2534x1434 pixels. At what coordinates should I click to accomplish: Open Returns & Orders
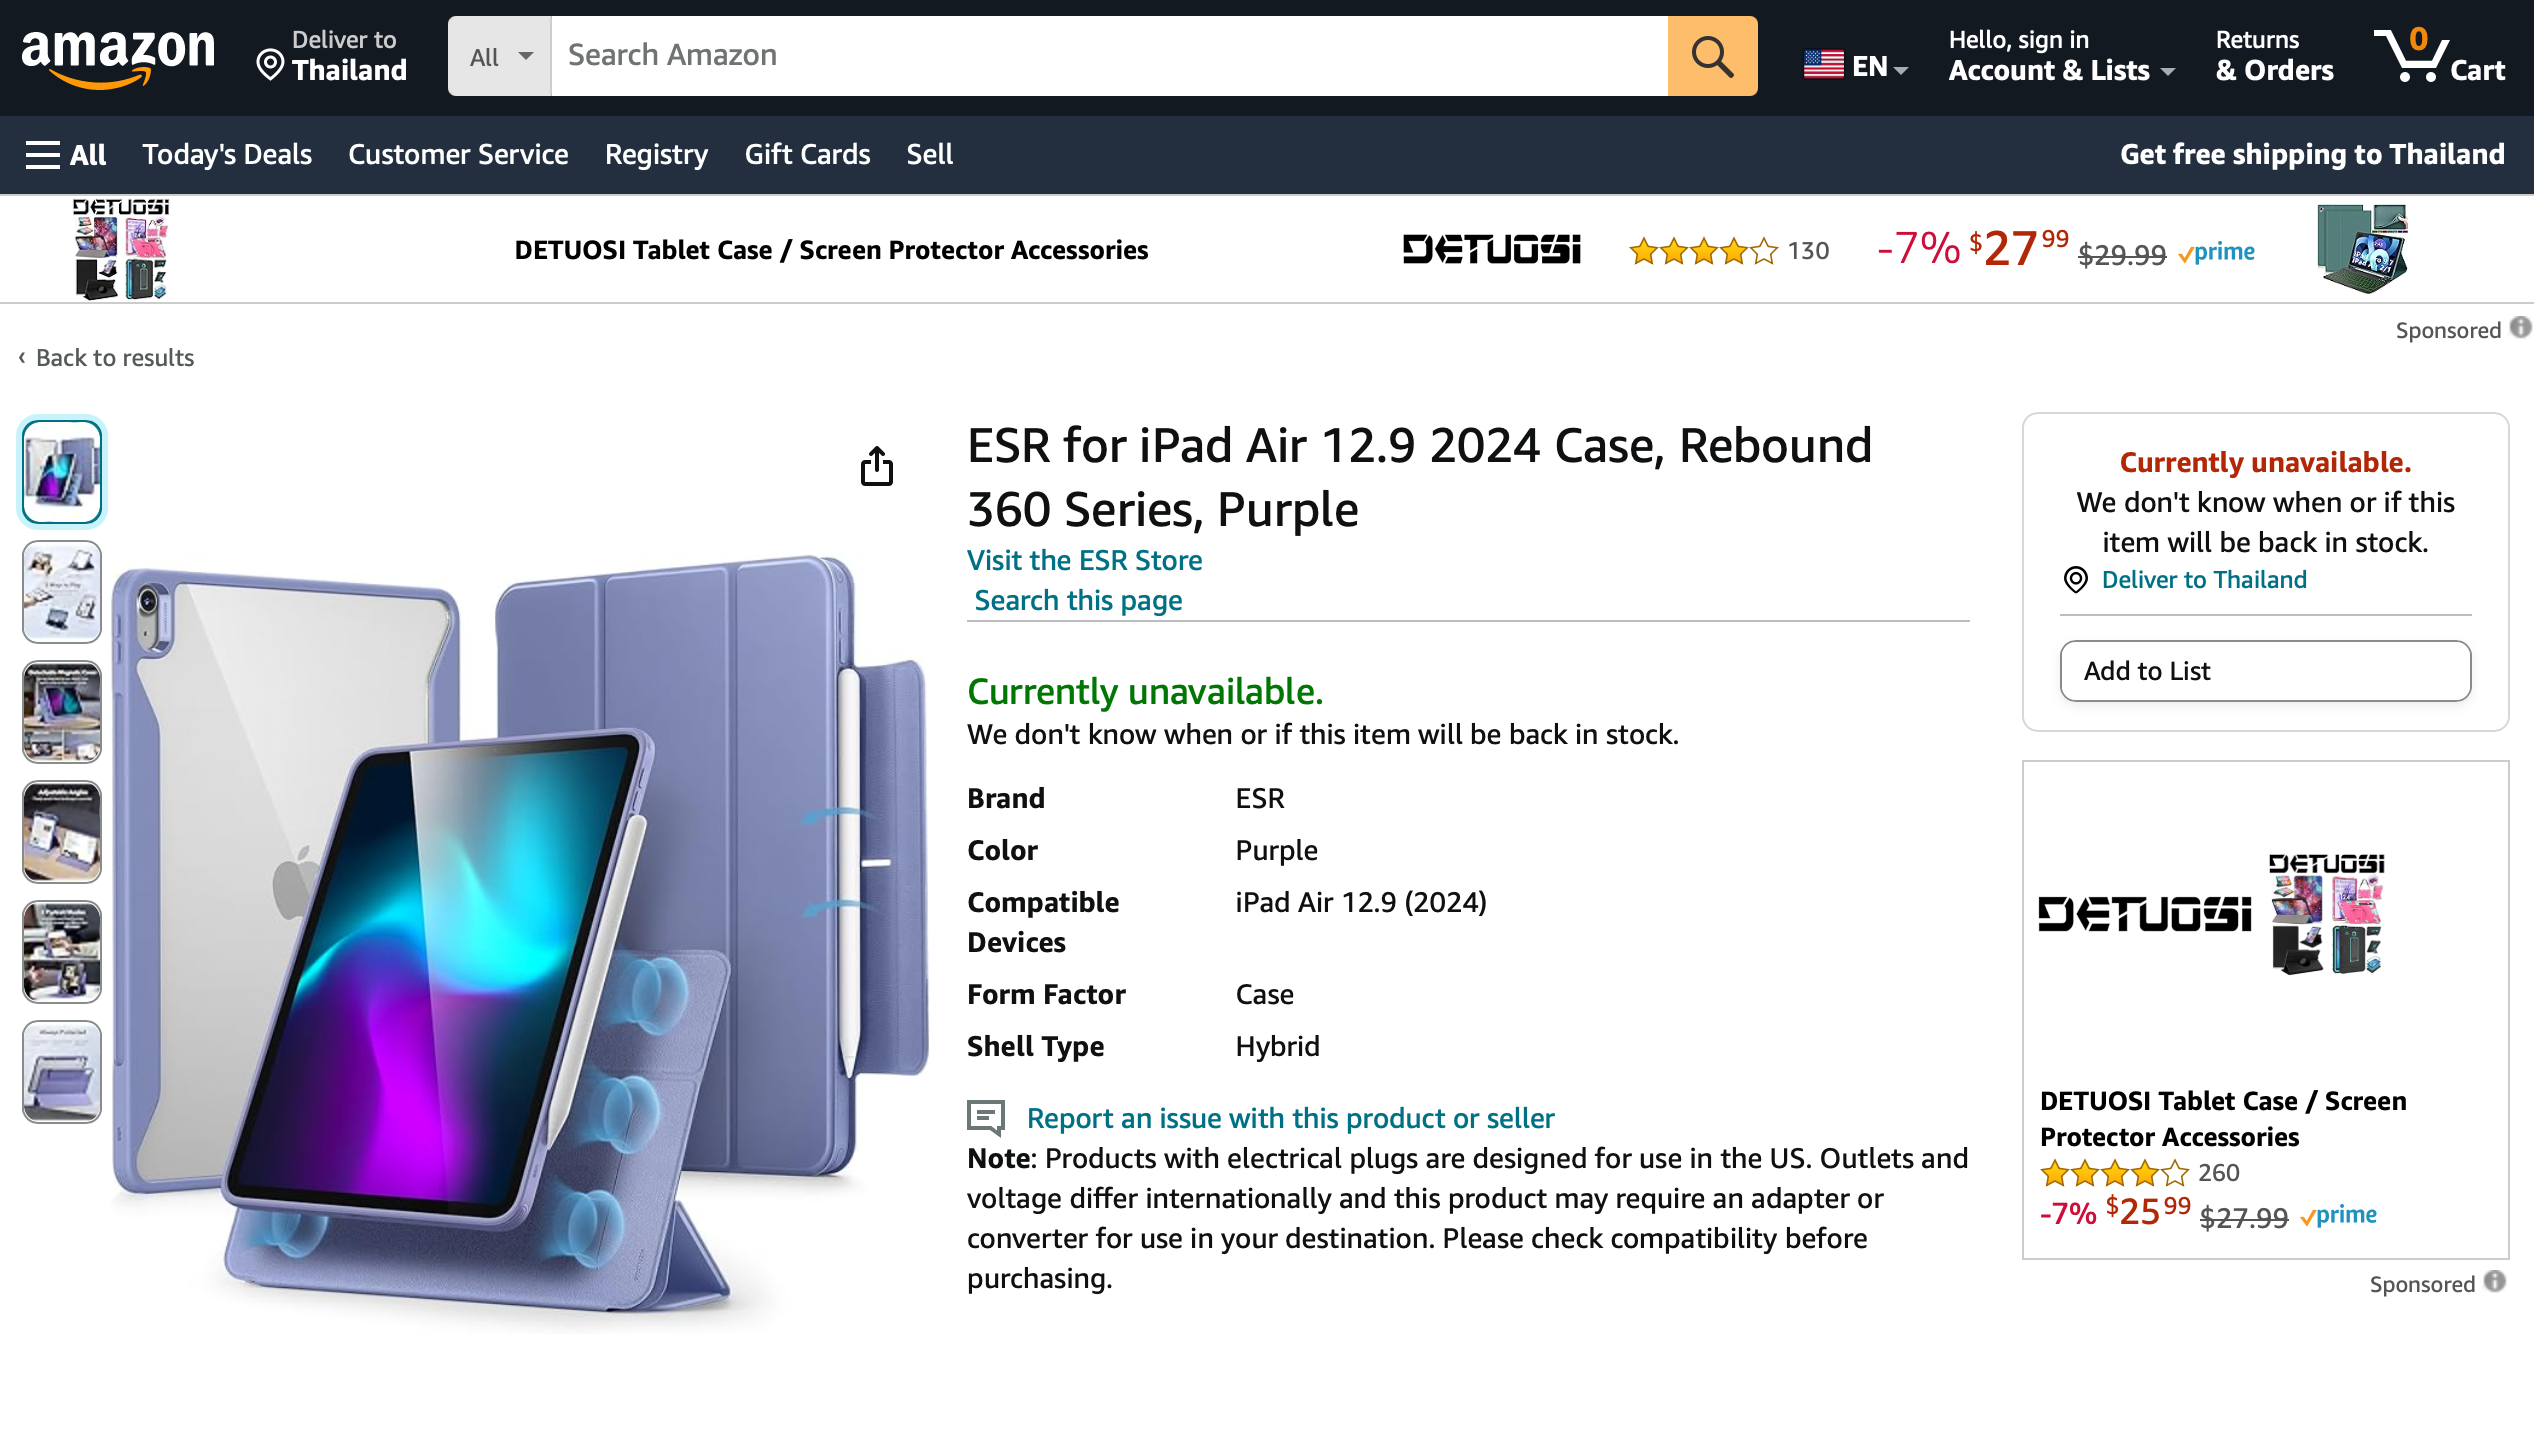click(x=2274, y=56)
